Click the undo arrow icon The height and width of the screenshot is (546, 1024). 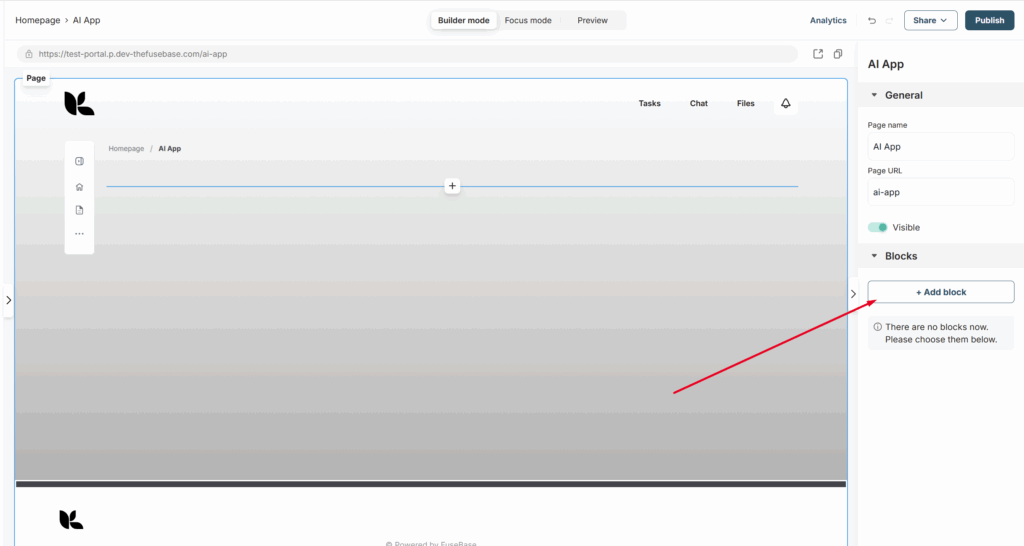[x=872, y=20]
